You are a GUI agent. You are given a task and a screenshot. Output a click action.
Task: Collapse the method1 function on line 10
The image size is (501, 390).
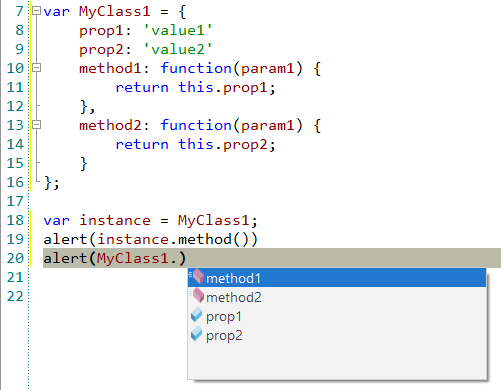pyautogui.click(x=36, y=68)
